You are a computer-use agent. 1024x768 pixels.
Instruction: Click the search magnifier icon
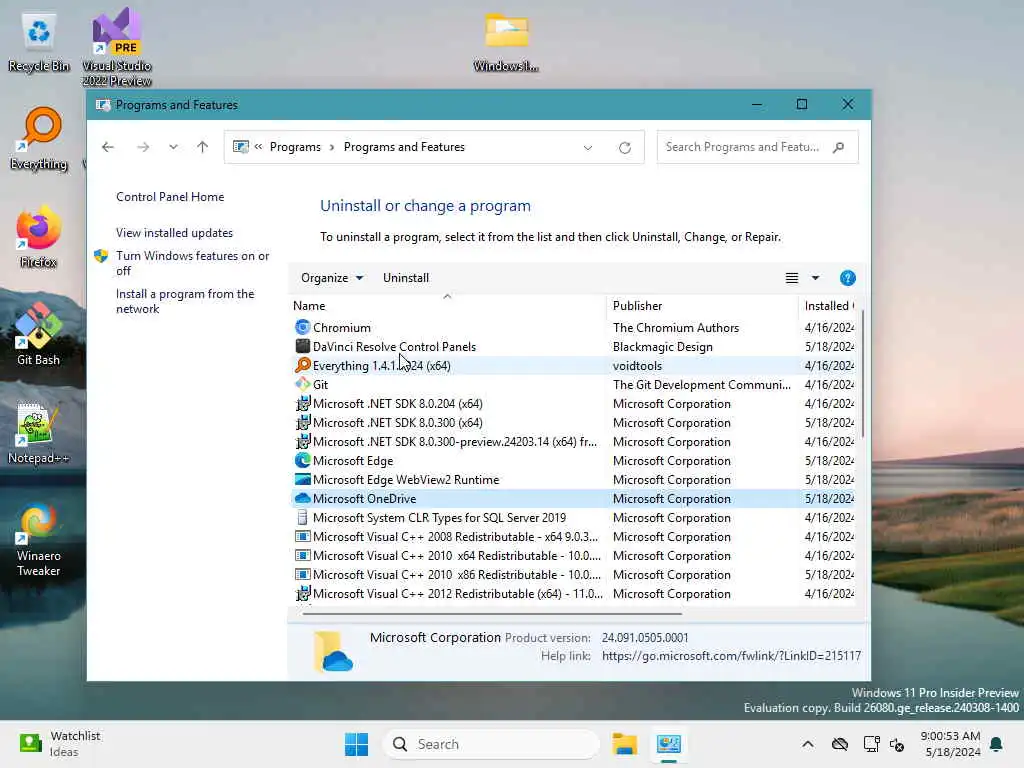(x=839, y=148)
